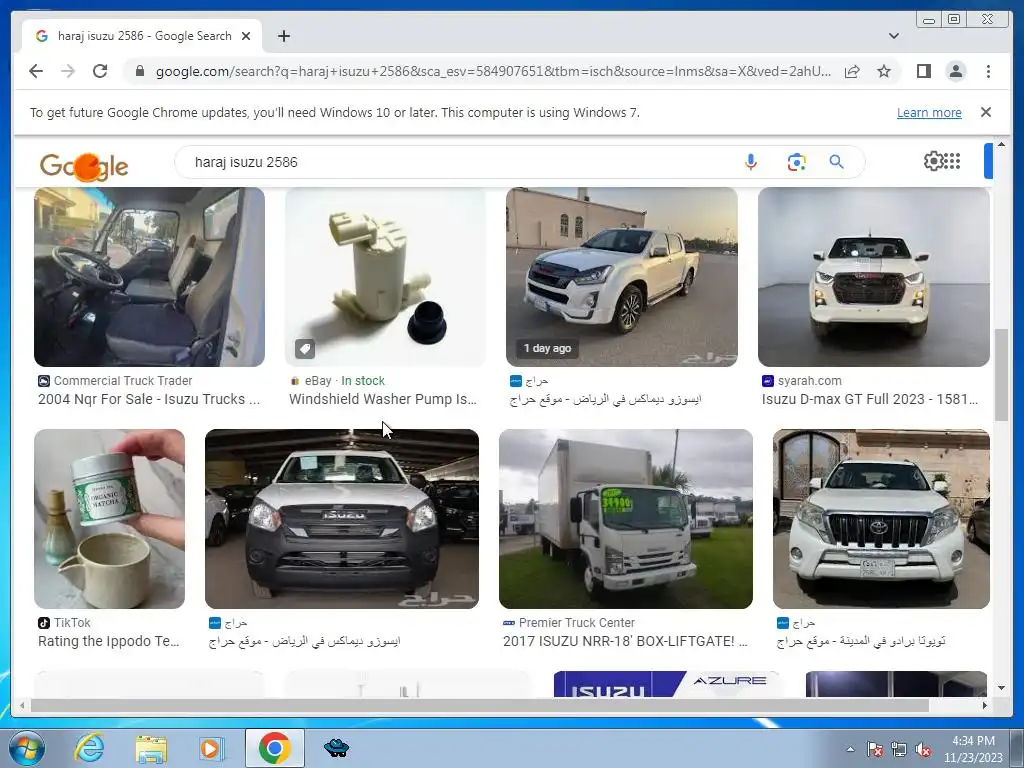Submit search with magnifier icon
1024x768 pixels.
point(836,162)
